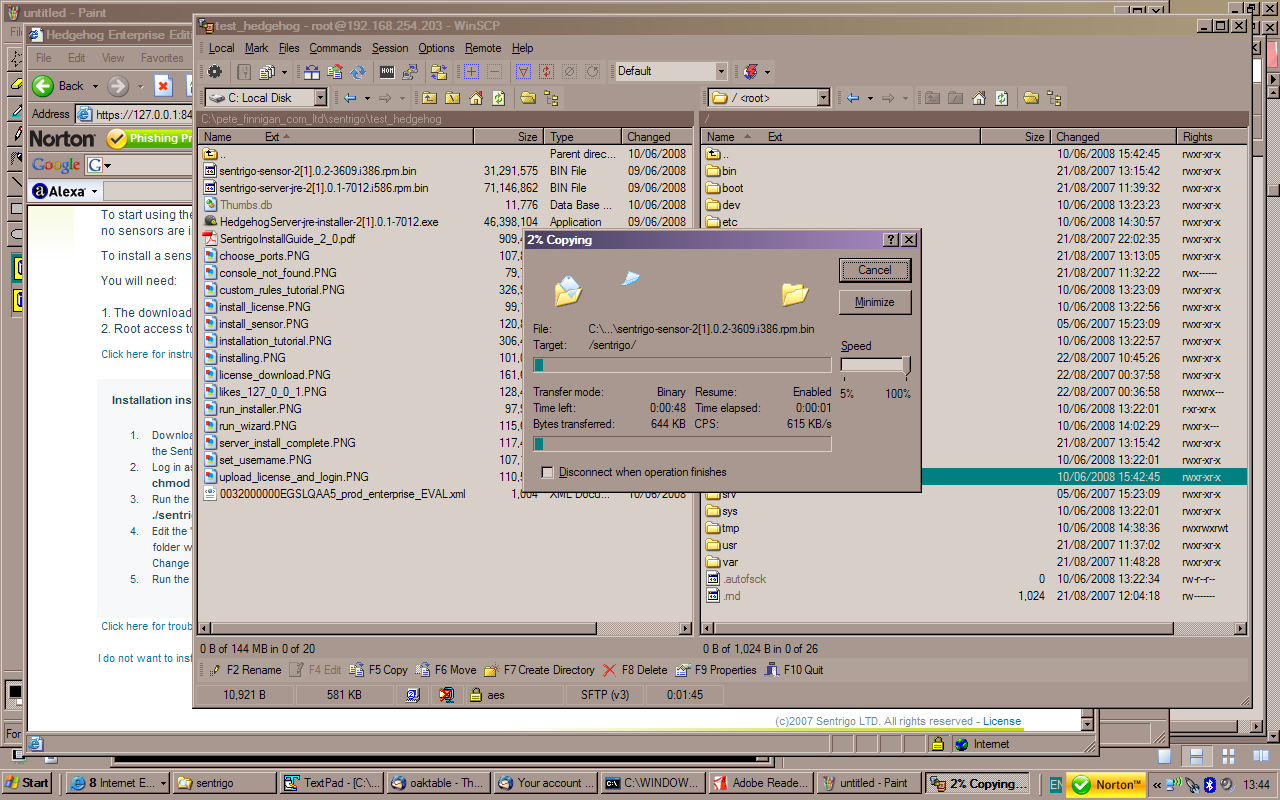Open directory bookmark in local panel
Viewport: 1280px width, 800px height.
click(527, 98)
